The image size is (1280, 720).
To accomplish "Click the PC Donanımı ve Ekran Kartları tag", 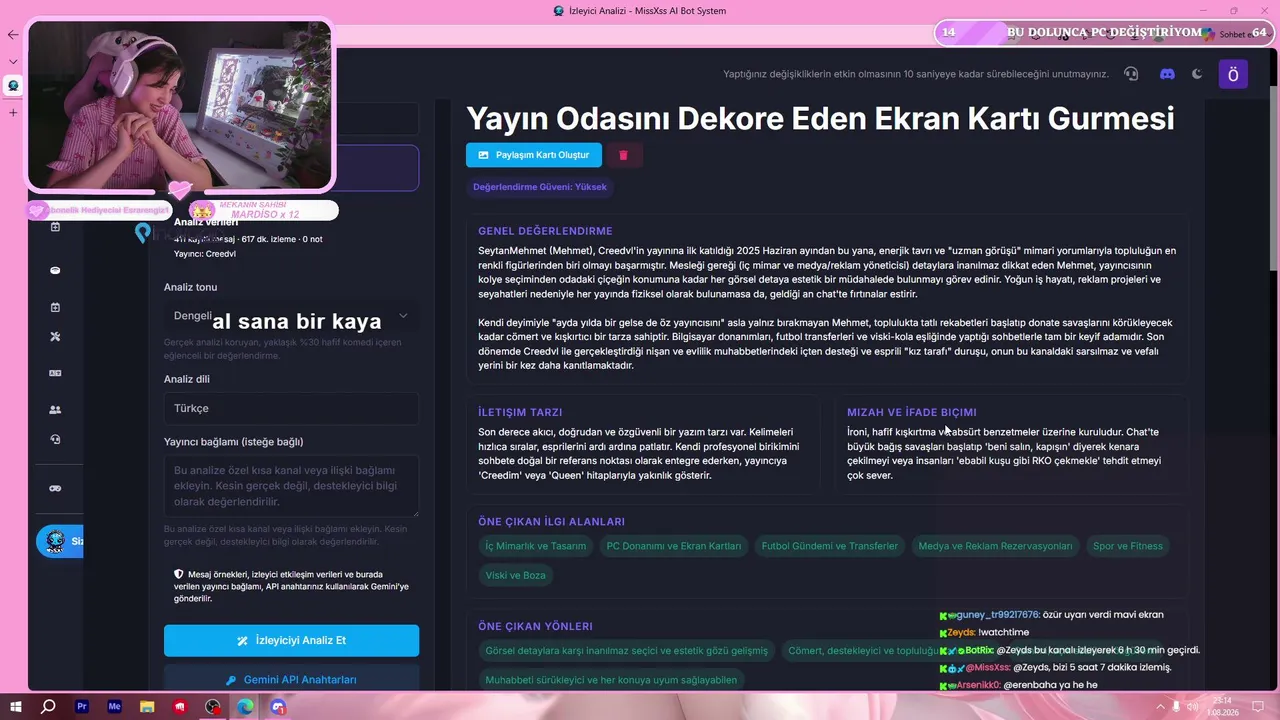I will [x=674, y=546].
